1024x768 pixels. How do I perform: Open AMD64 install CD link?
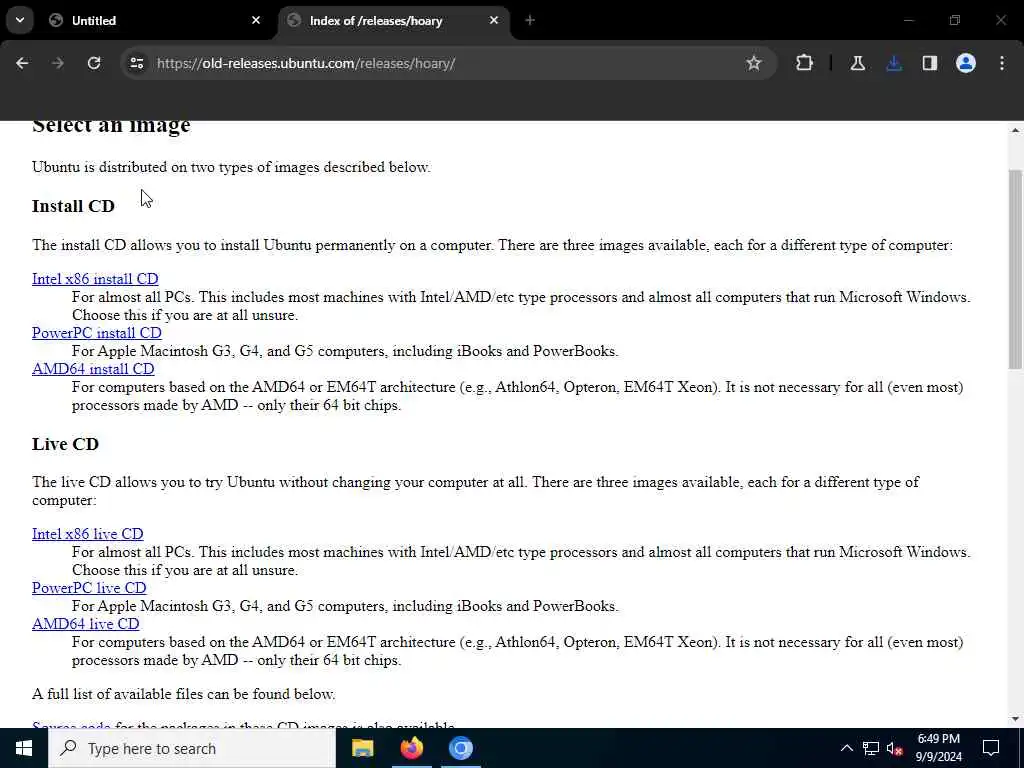93,369
